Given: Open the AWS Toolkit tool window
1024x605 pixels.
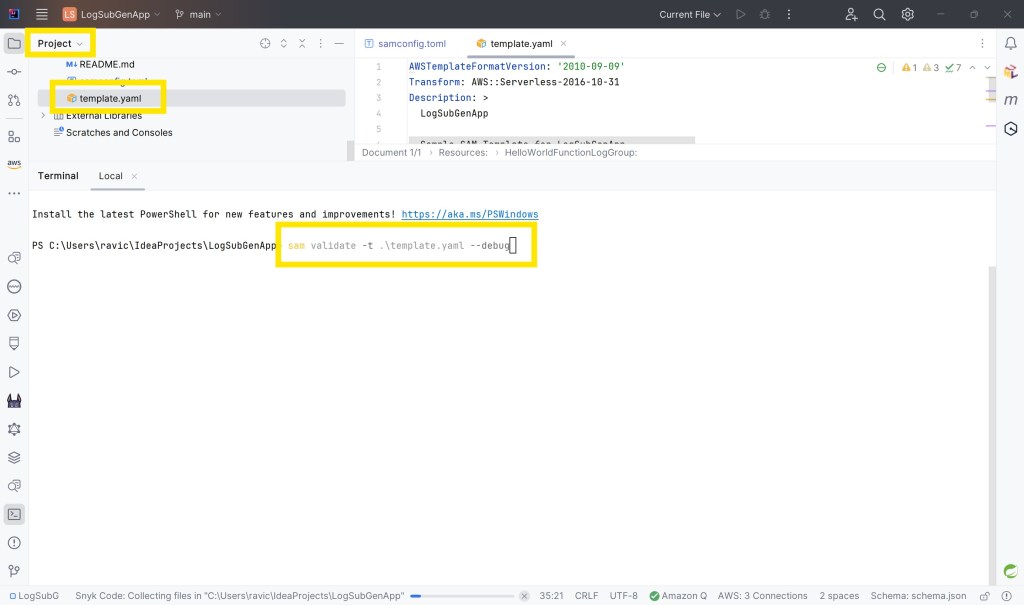Looking at the screenshot, I should tap(14, 164).
